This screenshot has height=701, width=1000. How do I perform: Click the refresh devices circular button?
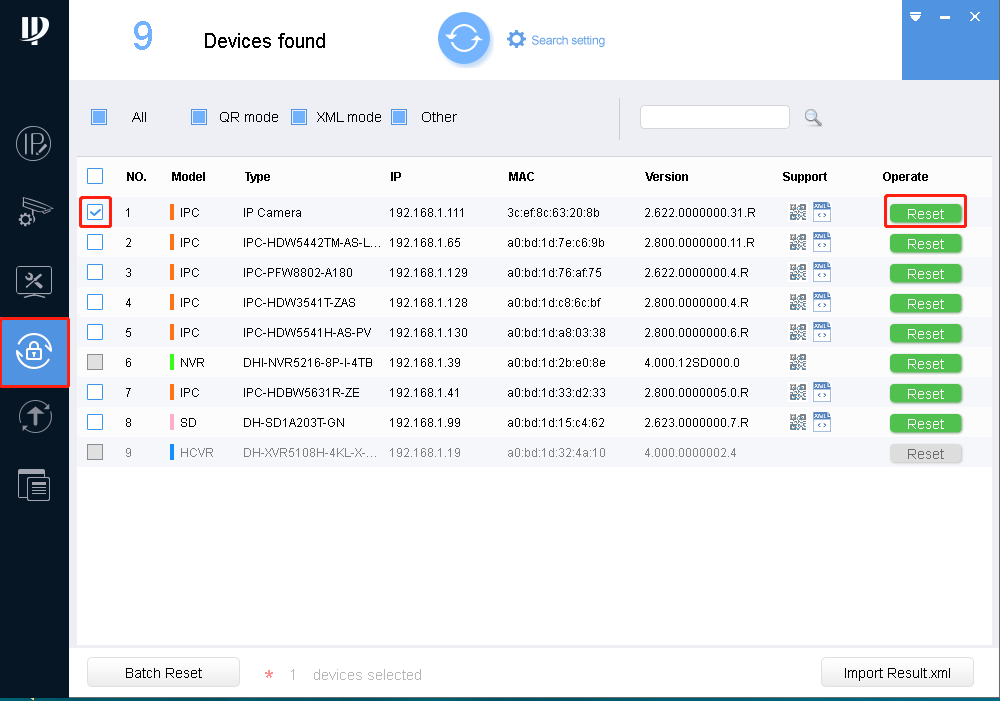coord(464,39)
